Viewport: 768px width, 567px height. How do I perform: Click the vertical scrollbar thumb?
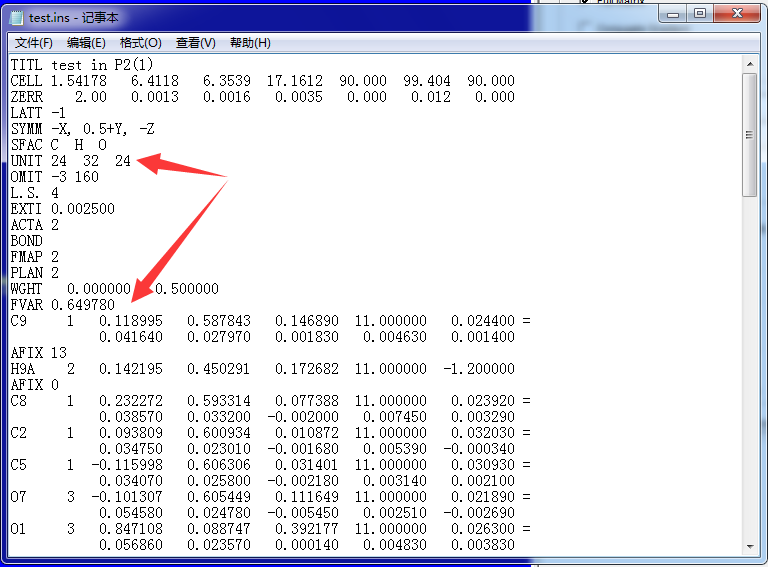750,135
